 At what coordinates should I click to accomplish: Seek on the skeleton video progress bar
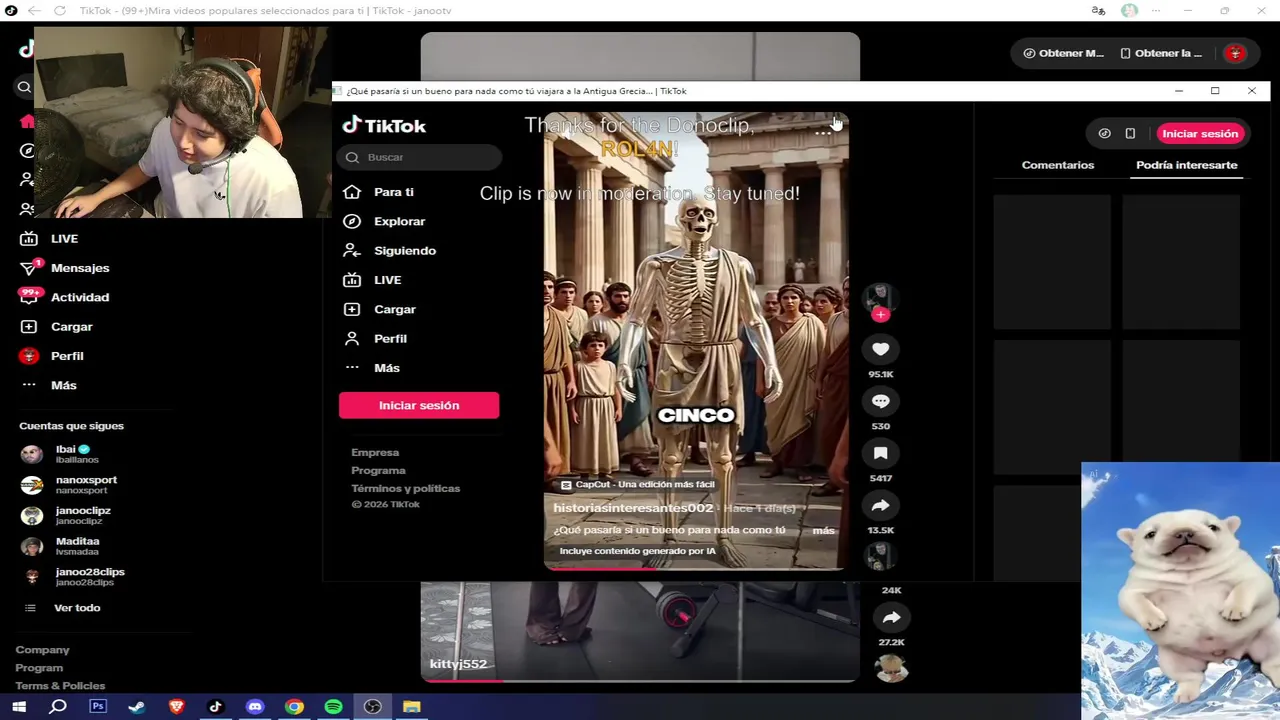tap(695, 567)
